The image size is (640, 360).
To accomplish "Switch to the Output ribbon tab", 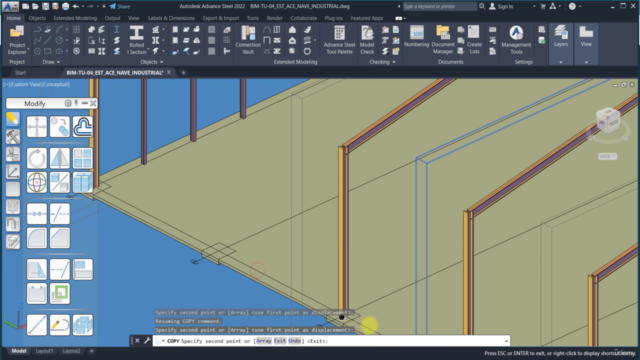I will click(112, 18).
